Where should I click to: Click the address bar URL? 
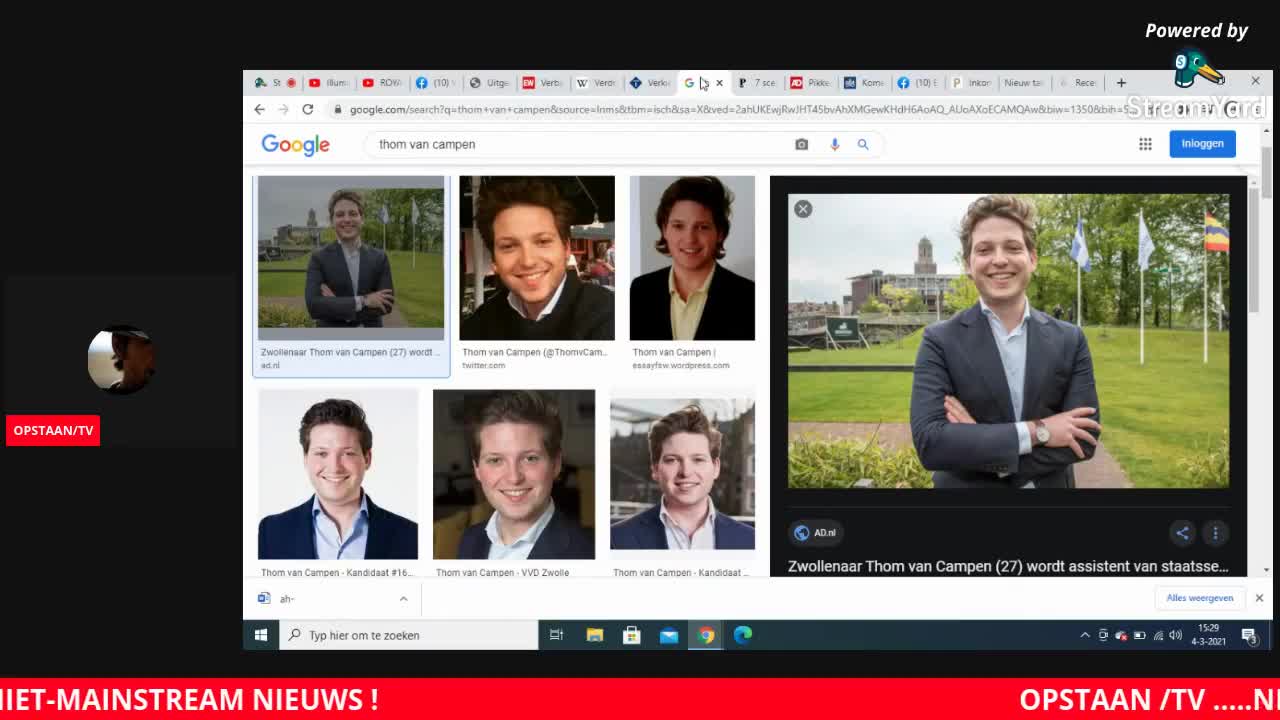click(740, 109)
